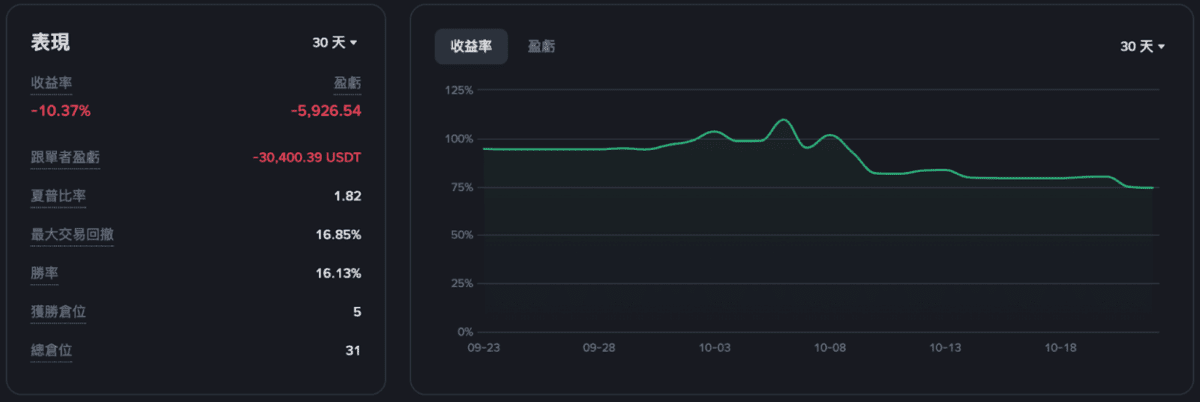This screenshot has width=1200, height=402.
Task: Click the -10.37% return value
Action: (61, 110)
